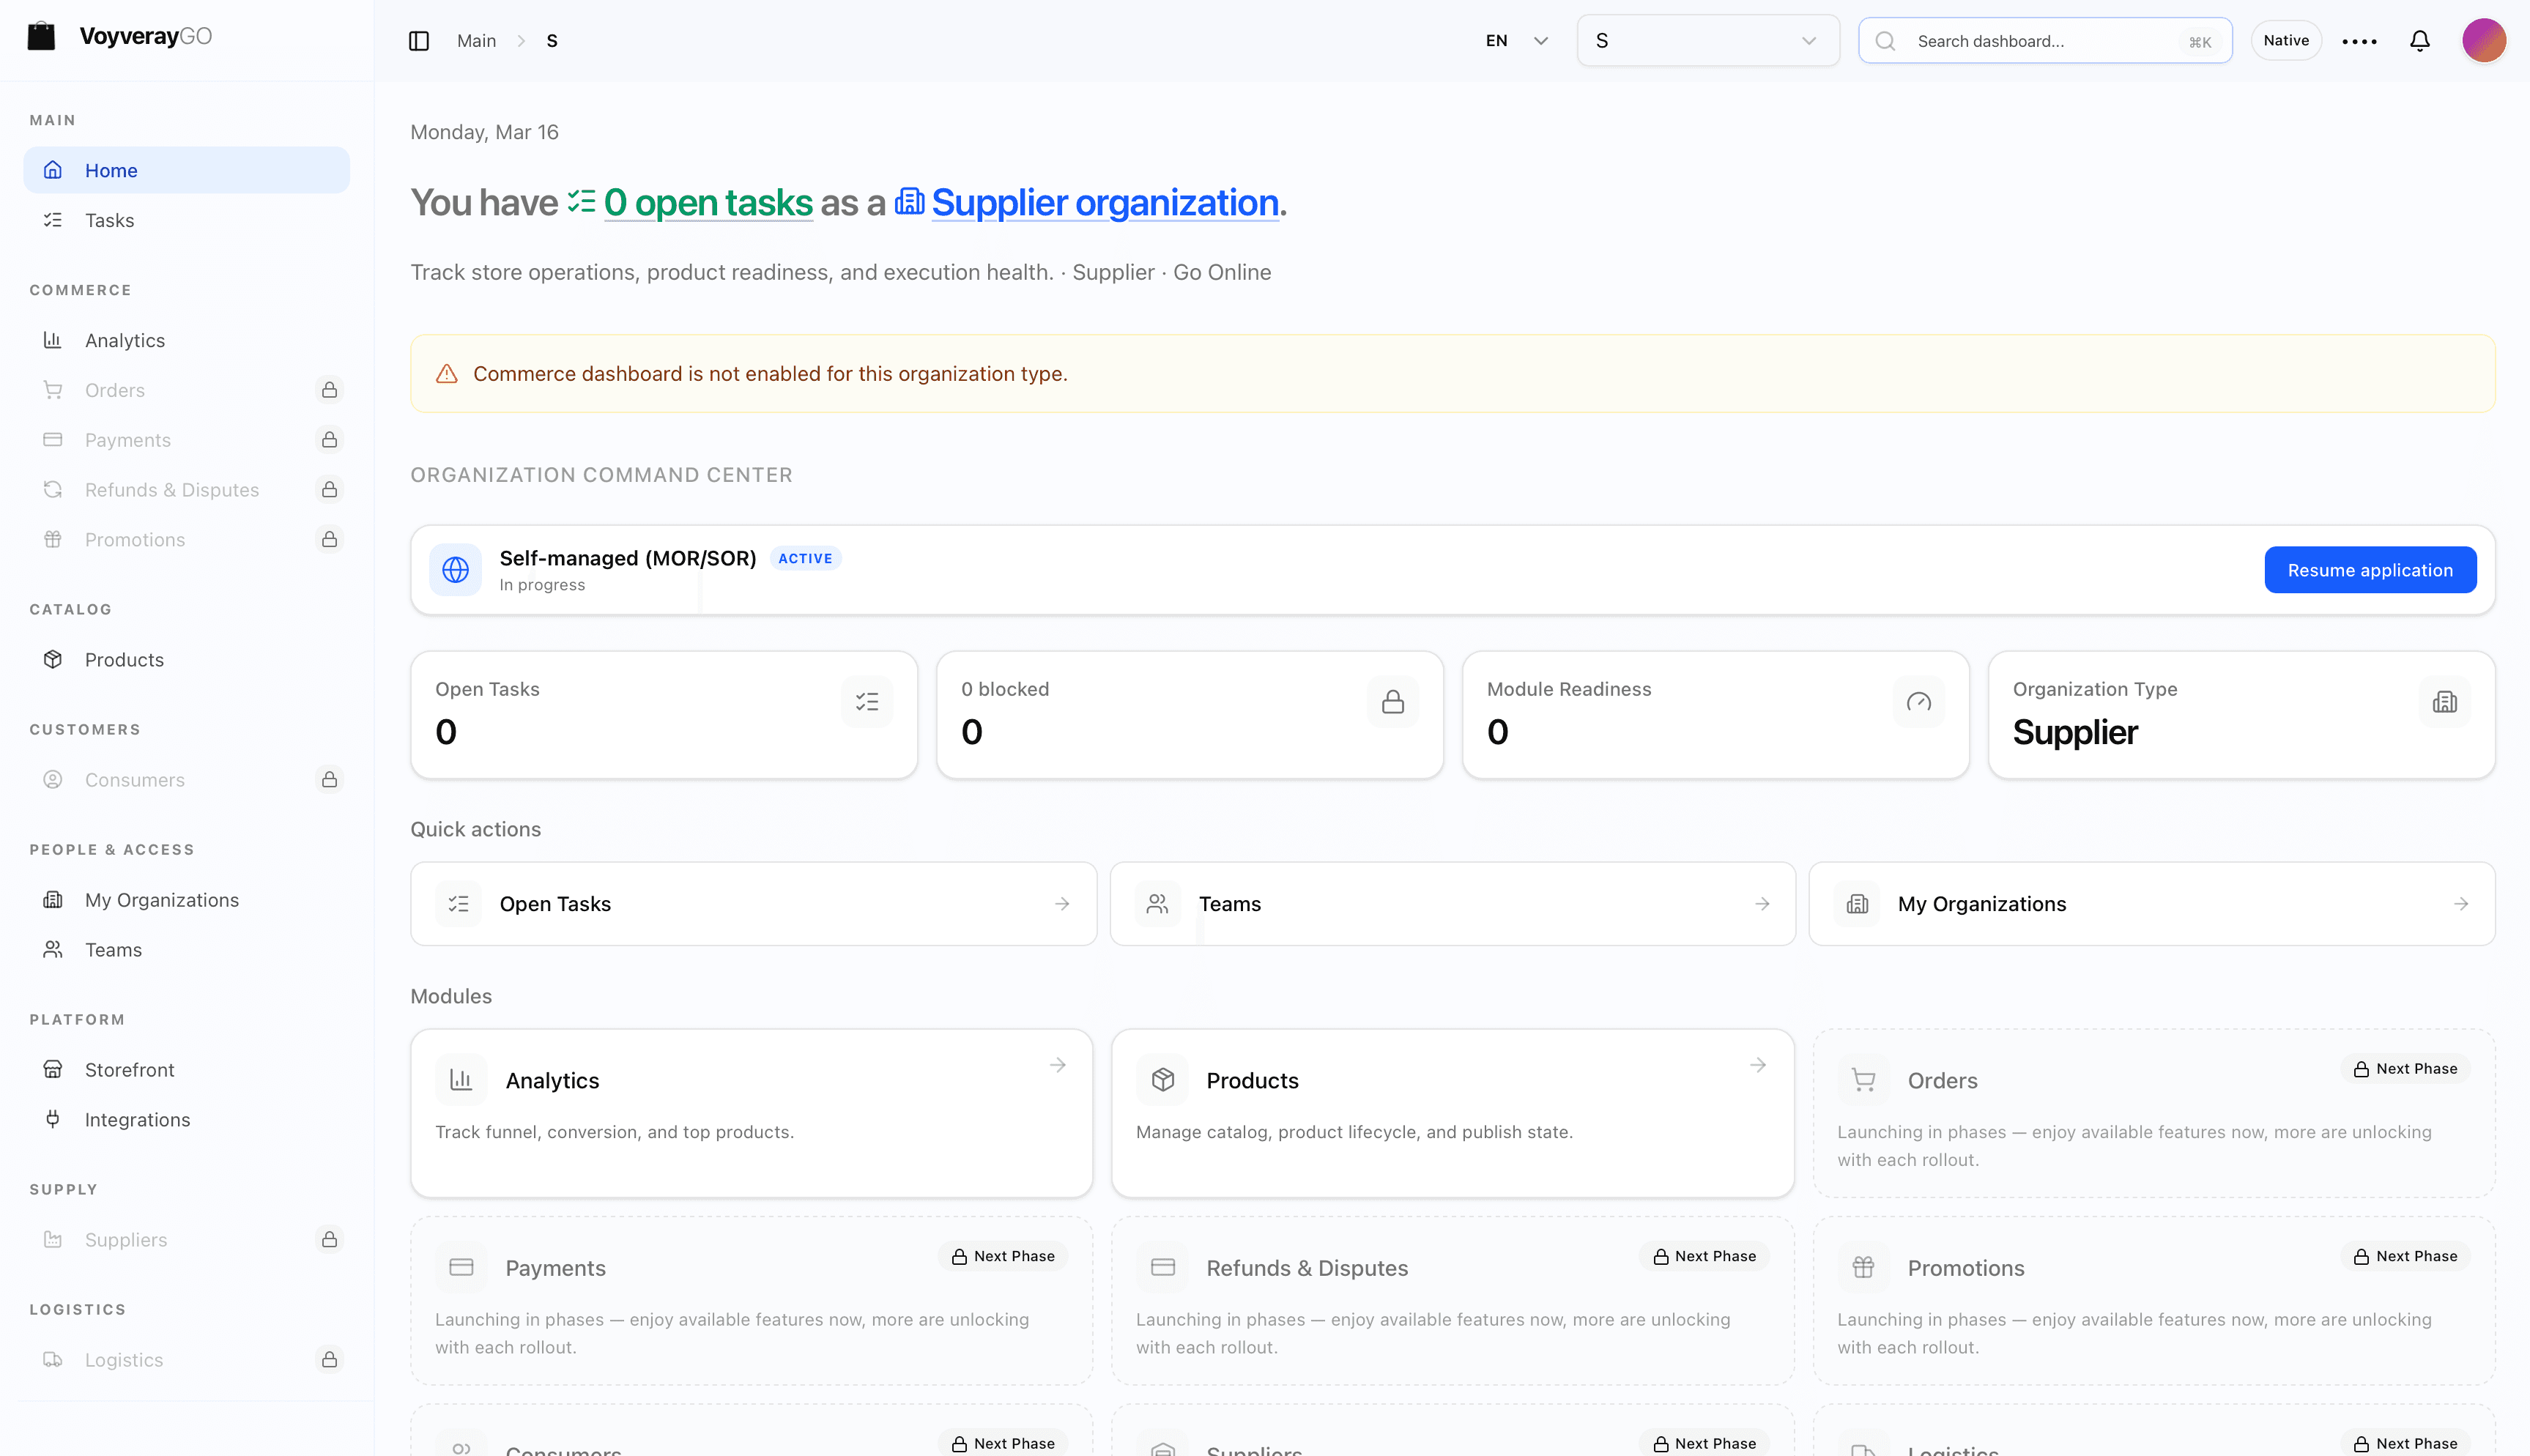Click Next Phase badge on Refunds & Disputes card
The width and height of the screenshot is (2530, 1456).
point(1704,1256)
